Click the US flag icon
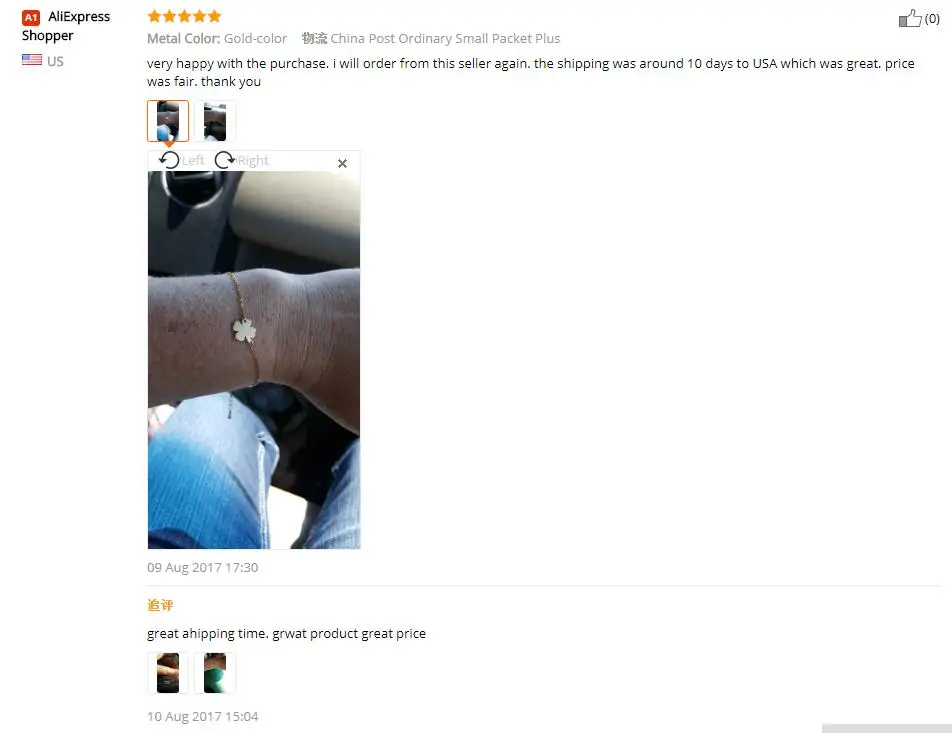This screenshot has height=733, width=952. click(x=32, y=60)
